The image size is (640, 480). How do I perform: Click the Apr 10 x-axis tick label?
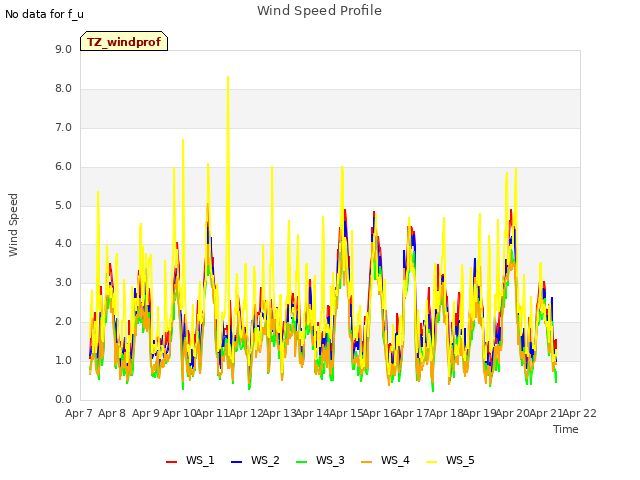pyautogui.click(x=179, y=413)
